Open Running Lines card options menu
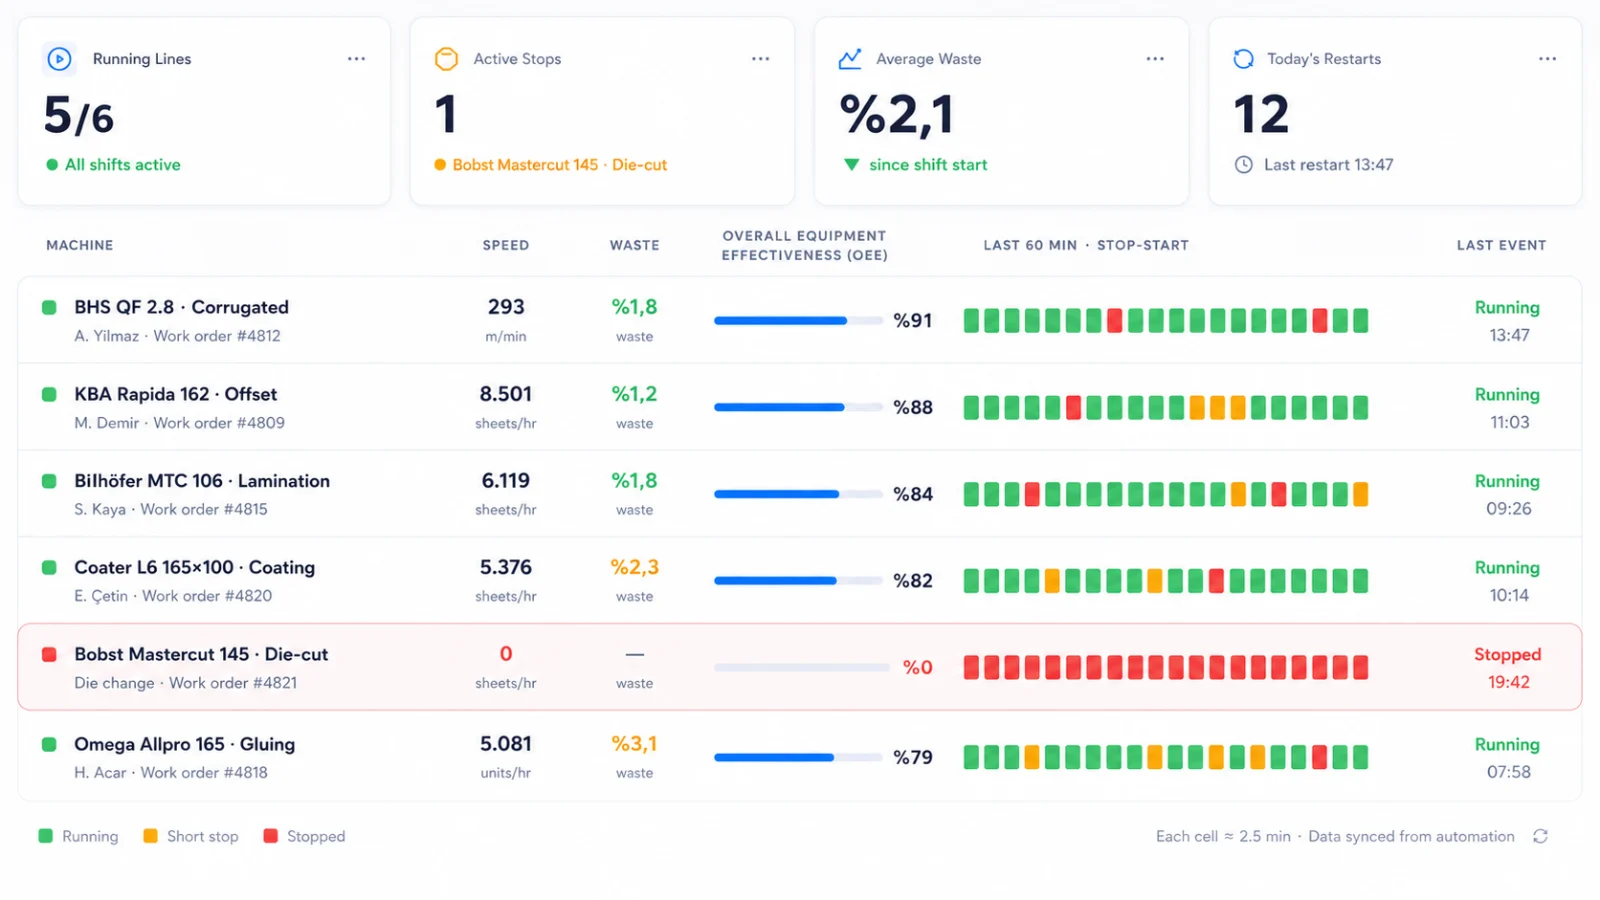Viewport: 1600px width, 900px height. click(x=356, y=59)
